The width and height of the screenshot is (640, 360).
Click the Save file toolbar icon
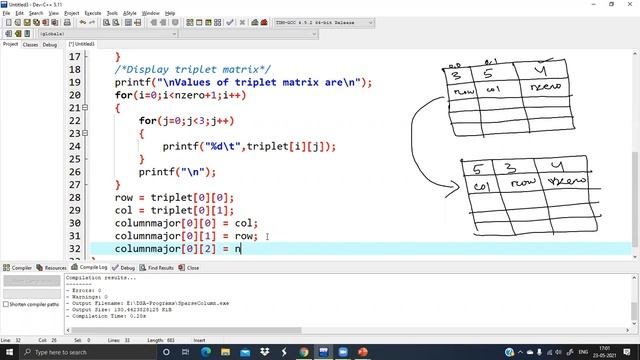[x=27, y=22]
